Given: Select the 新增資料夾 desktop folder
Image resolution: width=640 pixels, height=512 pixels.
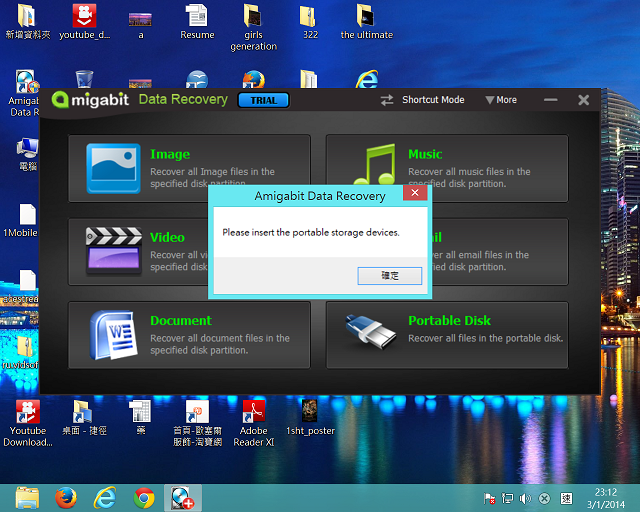Looking at the screenshot, I should click(x=27, y=22).
